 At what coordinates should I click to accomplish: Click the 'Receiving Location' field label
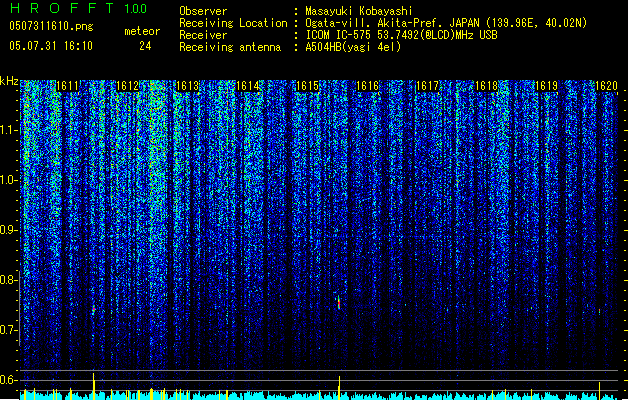[233, 23]
